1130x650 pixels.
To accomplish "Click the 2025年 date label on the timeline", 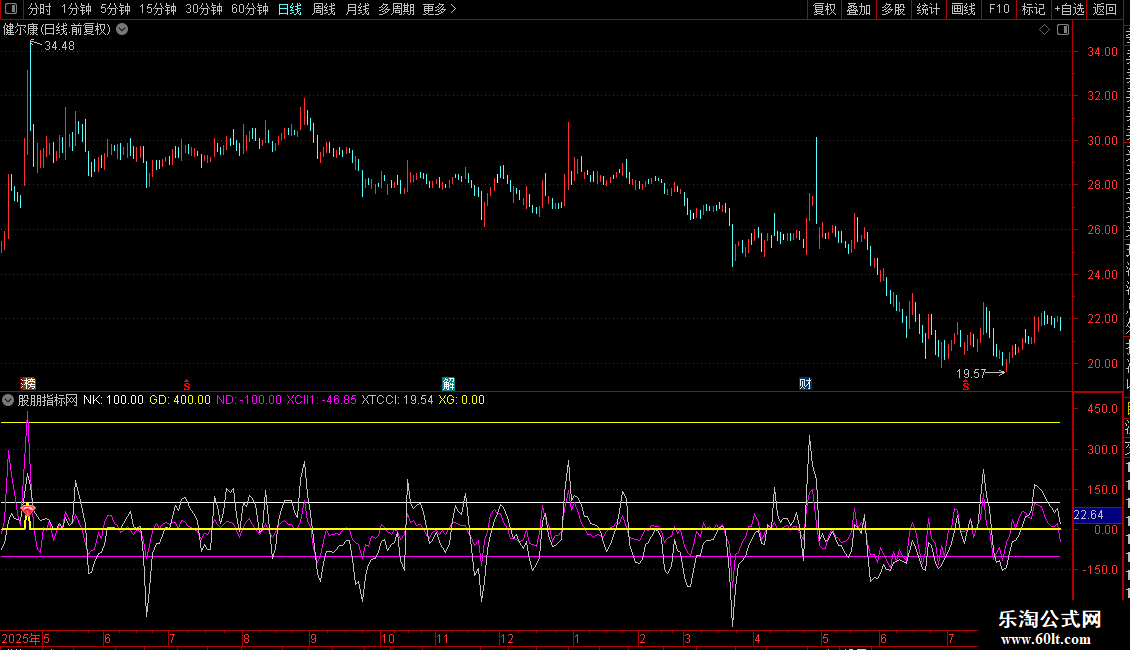I will pyautogui.click(x=21, y=638).
